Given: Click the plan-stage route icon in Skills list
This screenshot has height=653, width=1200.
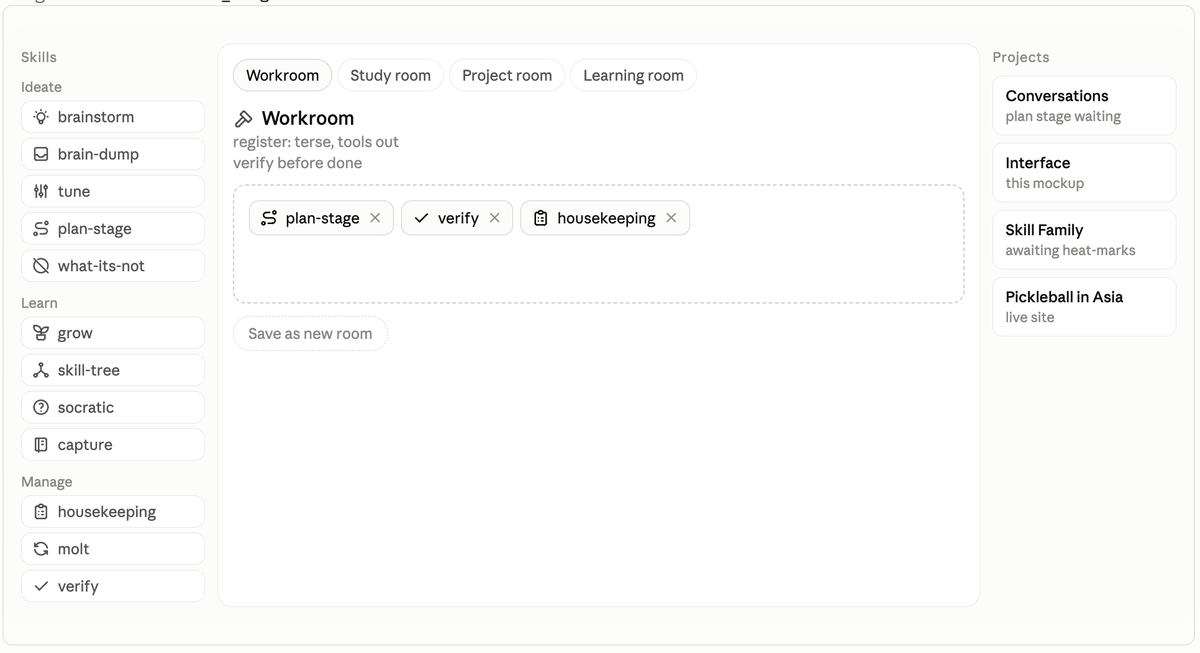Looking at the screenshot, I should pyautogui.click(x=41, y=229).
